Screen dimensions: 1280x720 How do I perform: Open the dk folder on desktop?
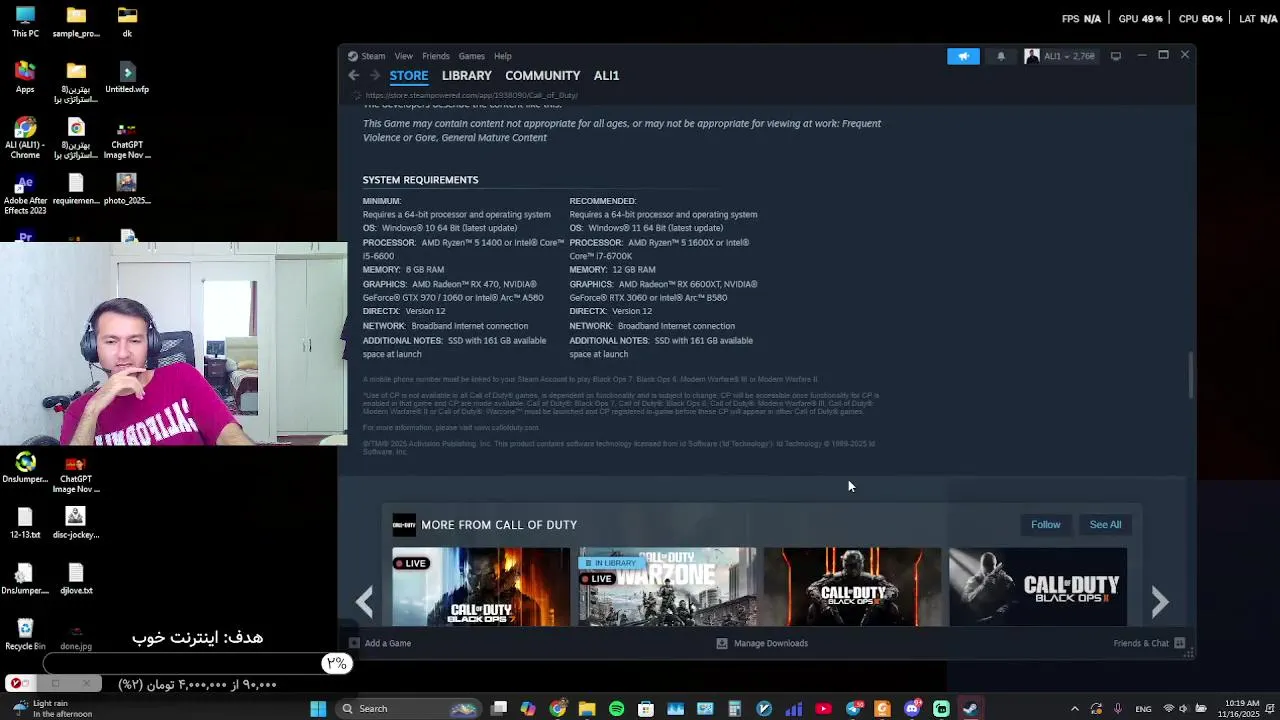(127, 22)
